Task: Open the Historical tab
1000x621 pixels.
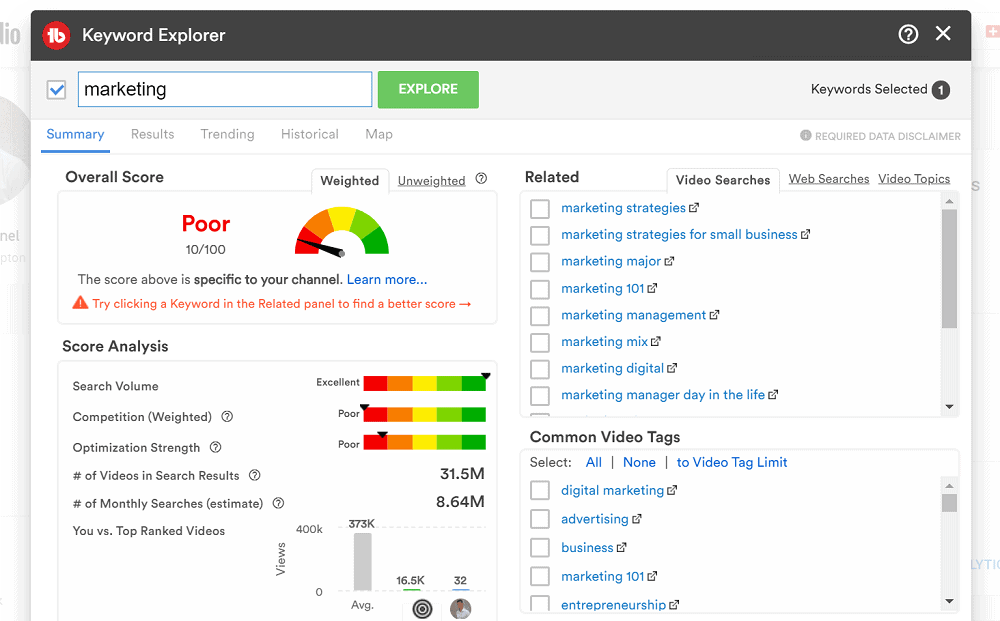Action: (x=309, y=134)
